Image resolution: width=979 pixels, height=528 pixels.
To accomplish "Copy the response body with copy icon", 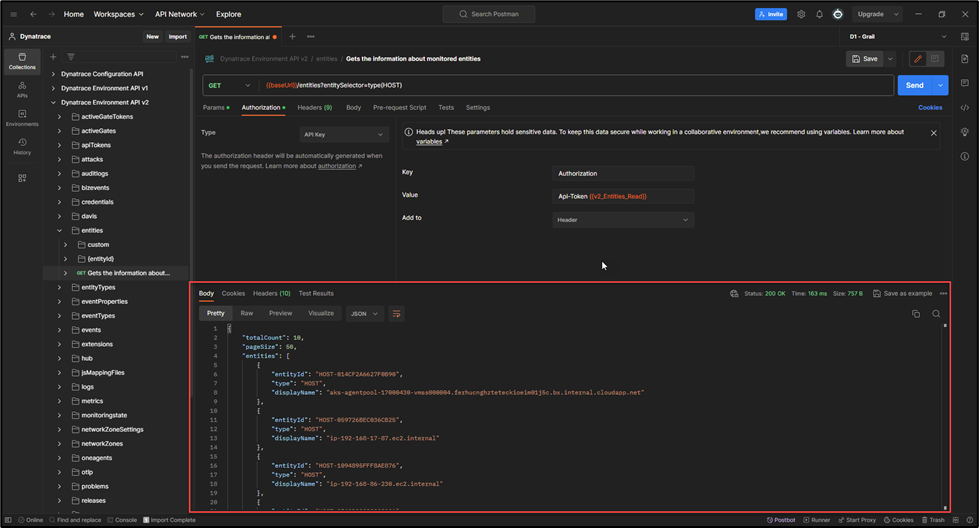I will (915, 314).
